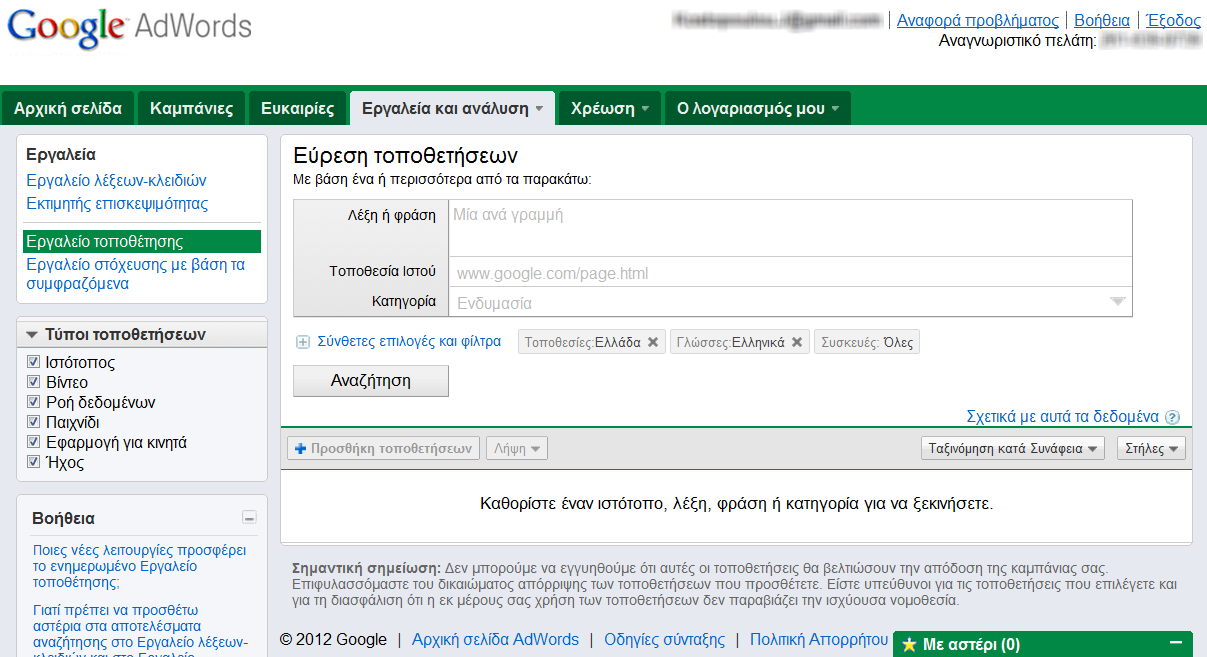Viewport: 1207px width, 657px height.
Task: Open the Λήψη dropdown
Action: coord(517,449)
